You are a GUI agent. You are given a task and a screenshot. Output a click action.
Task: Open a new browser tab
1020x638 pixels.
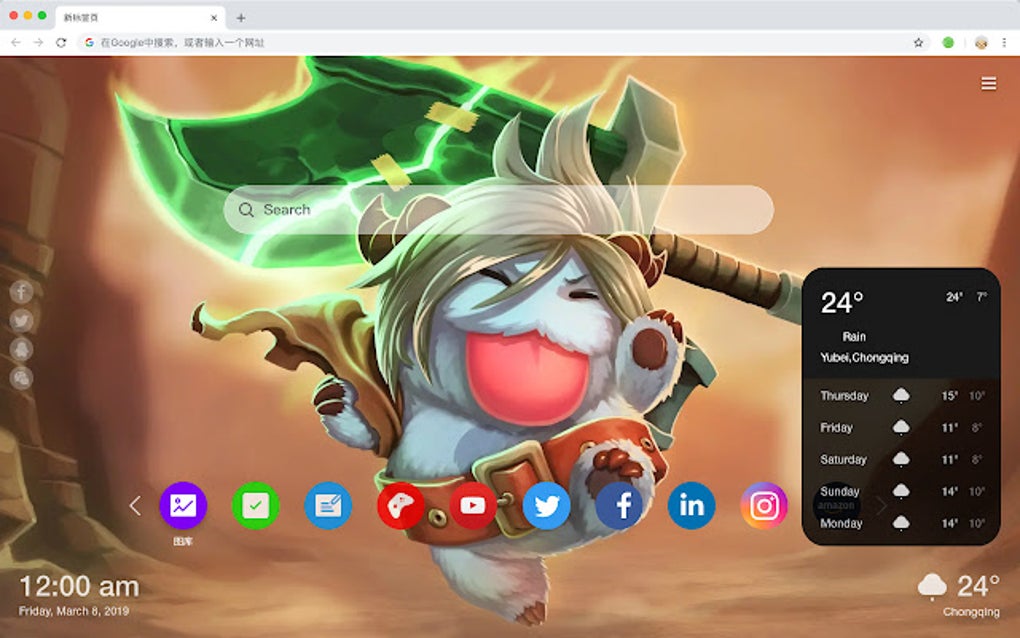tap(241, 18)
